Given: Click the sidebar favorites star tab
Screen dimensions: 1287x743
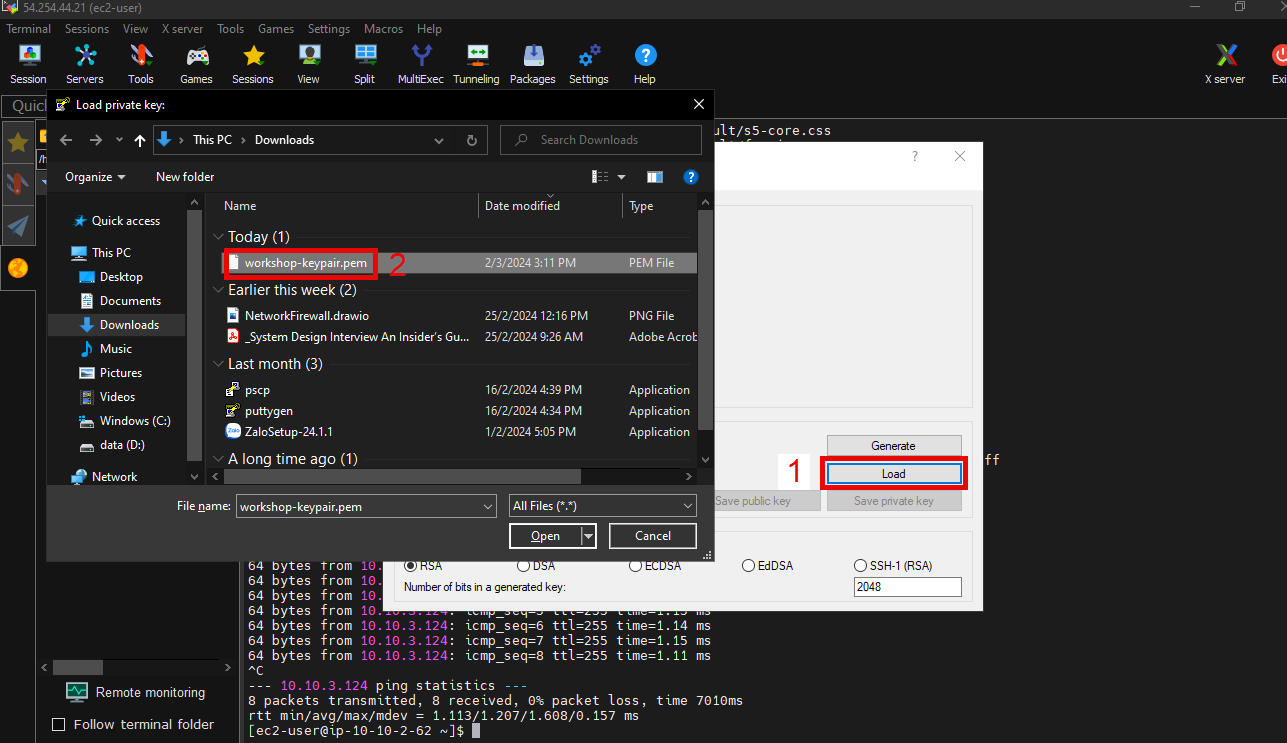Looking at the screenshot, I should (x=18, y=143).
